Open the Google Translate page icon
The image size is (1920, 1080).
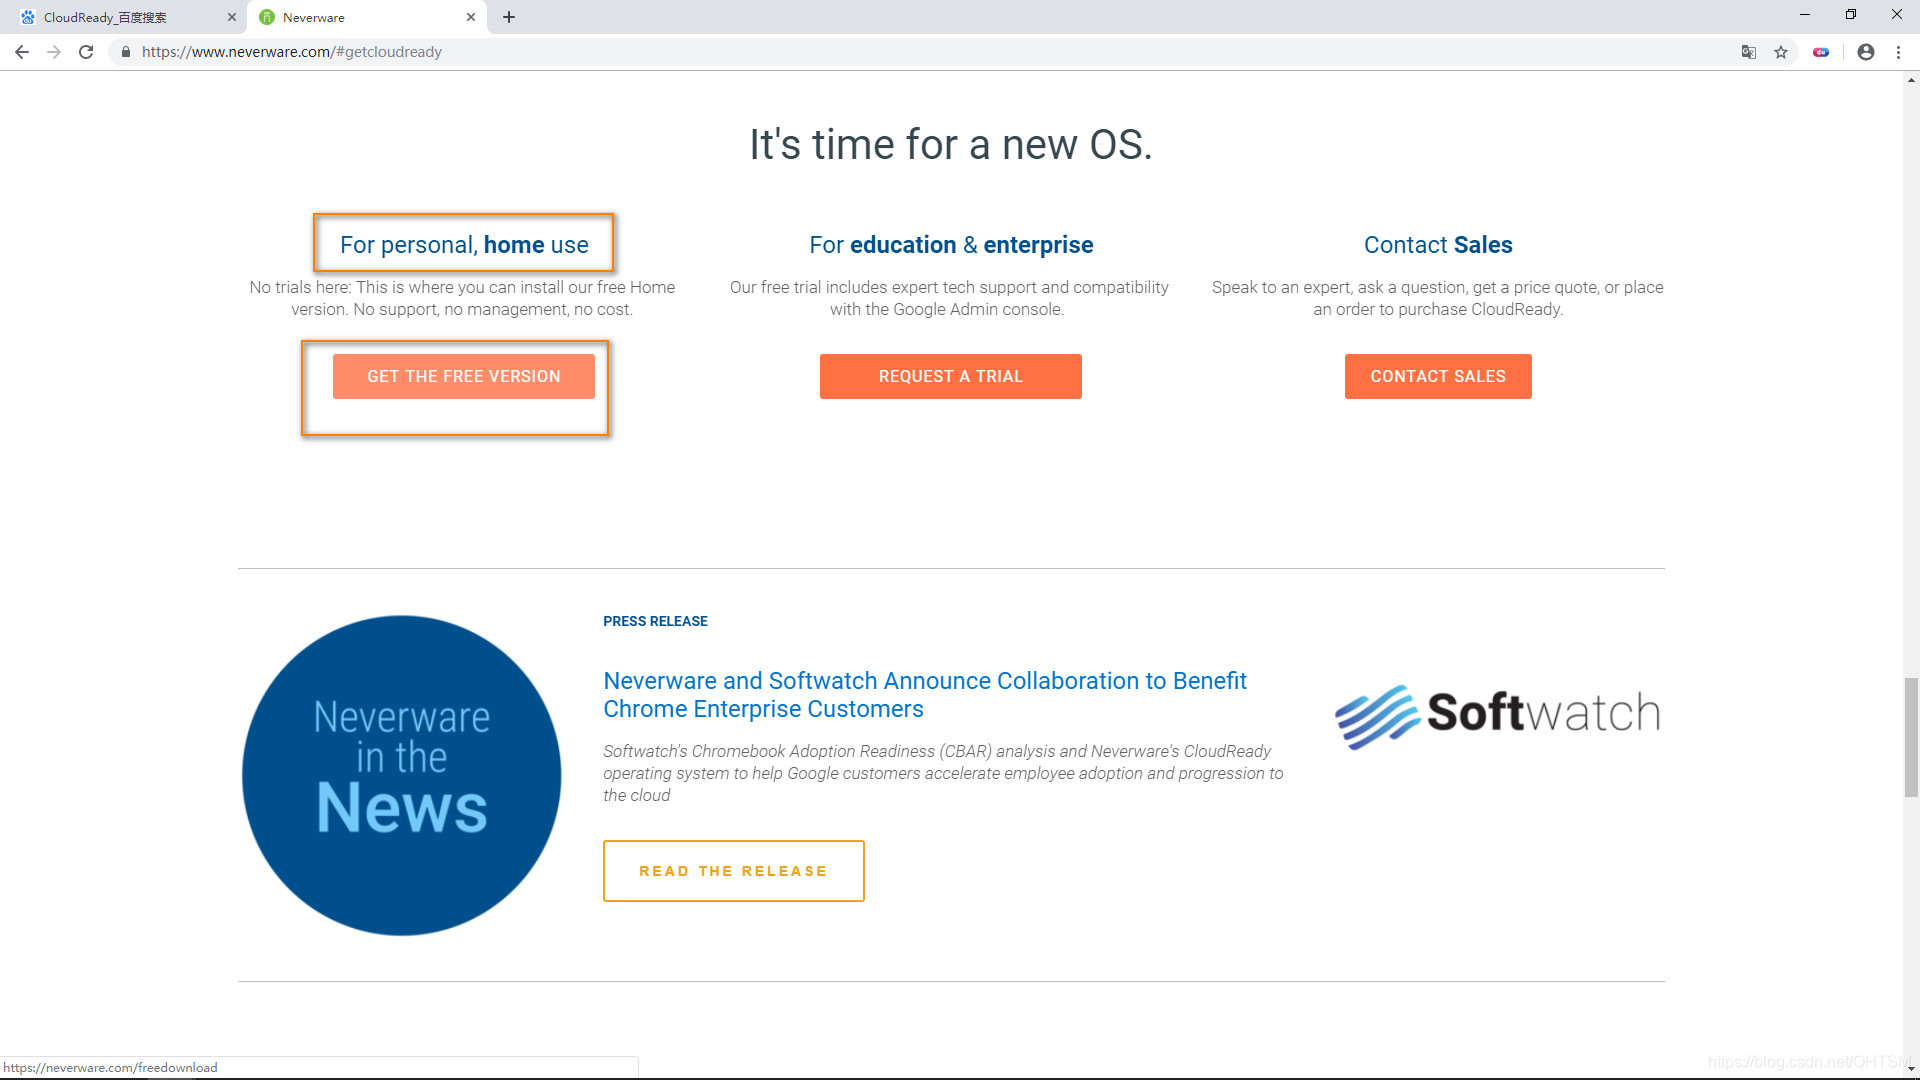point(1748,52)
